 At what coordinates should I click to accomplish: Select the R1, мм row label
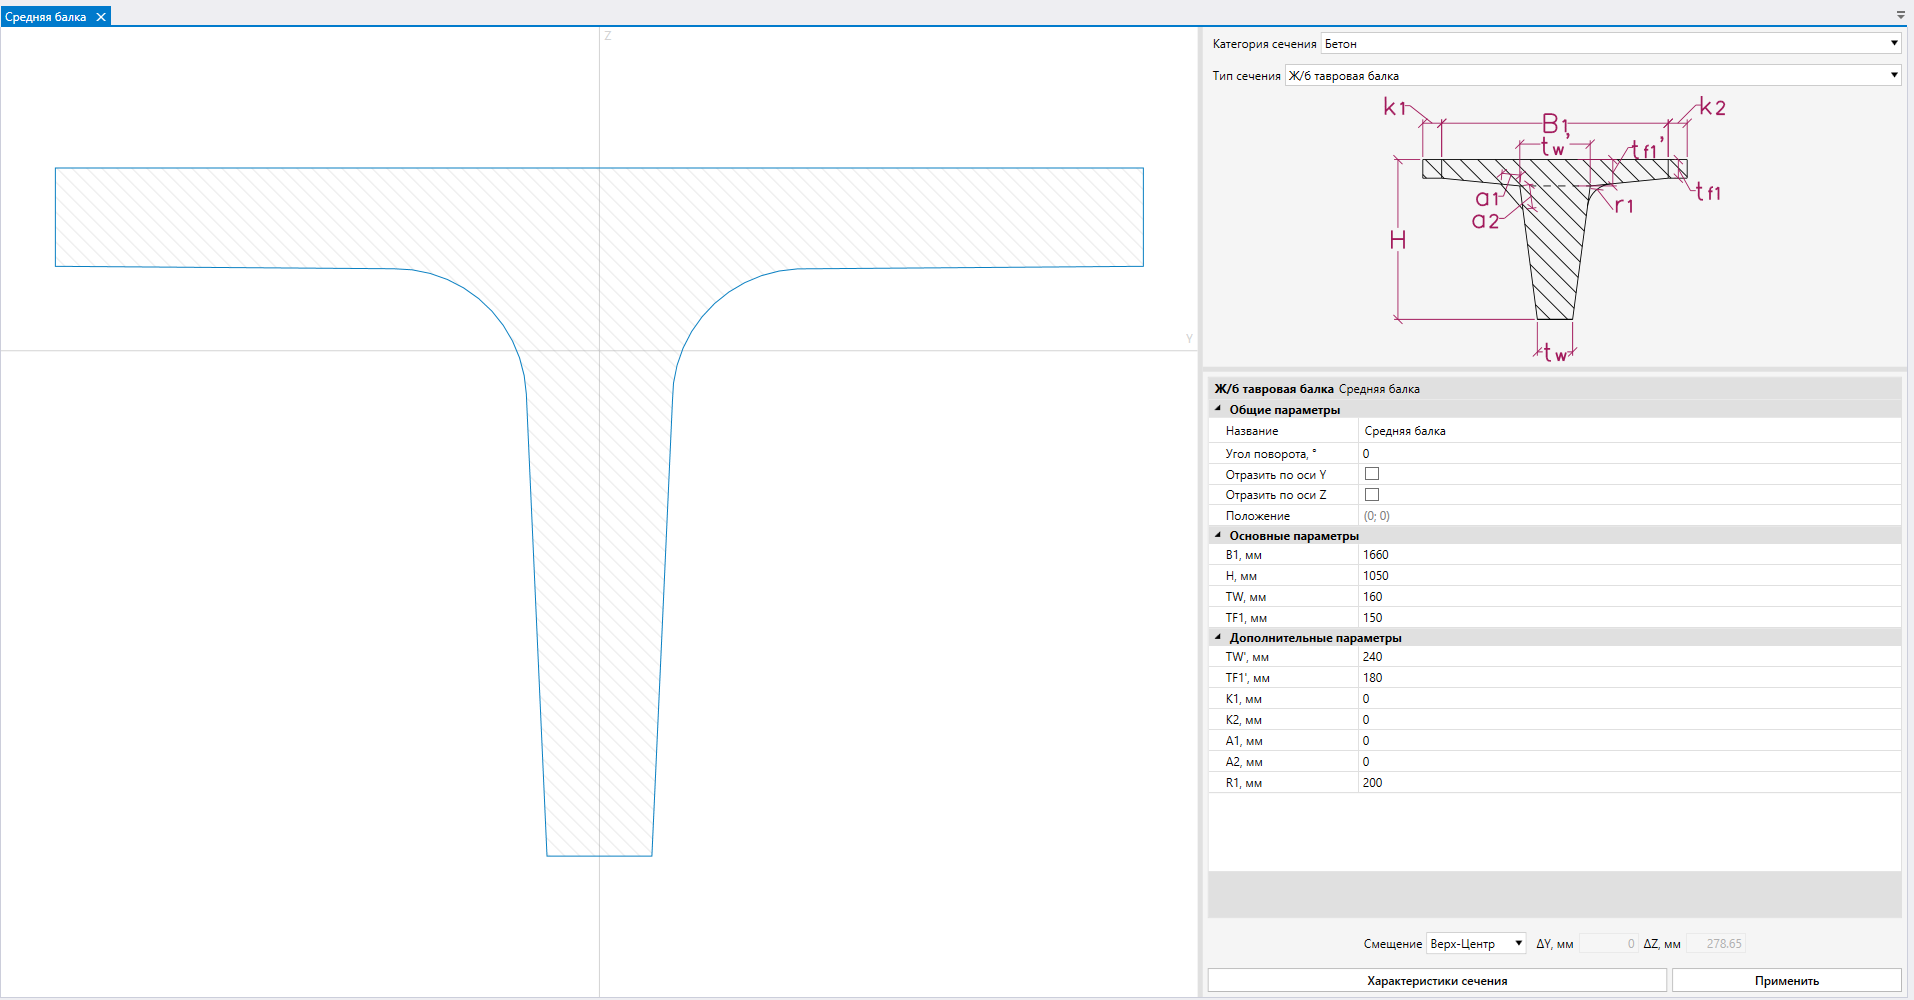(1244, 783)
